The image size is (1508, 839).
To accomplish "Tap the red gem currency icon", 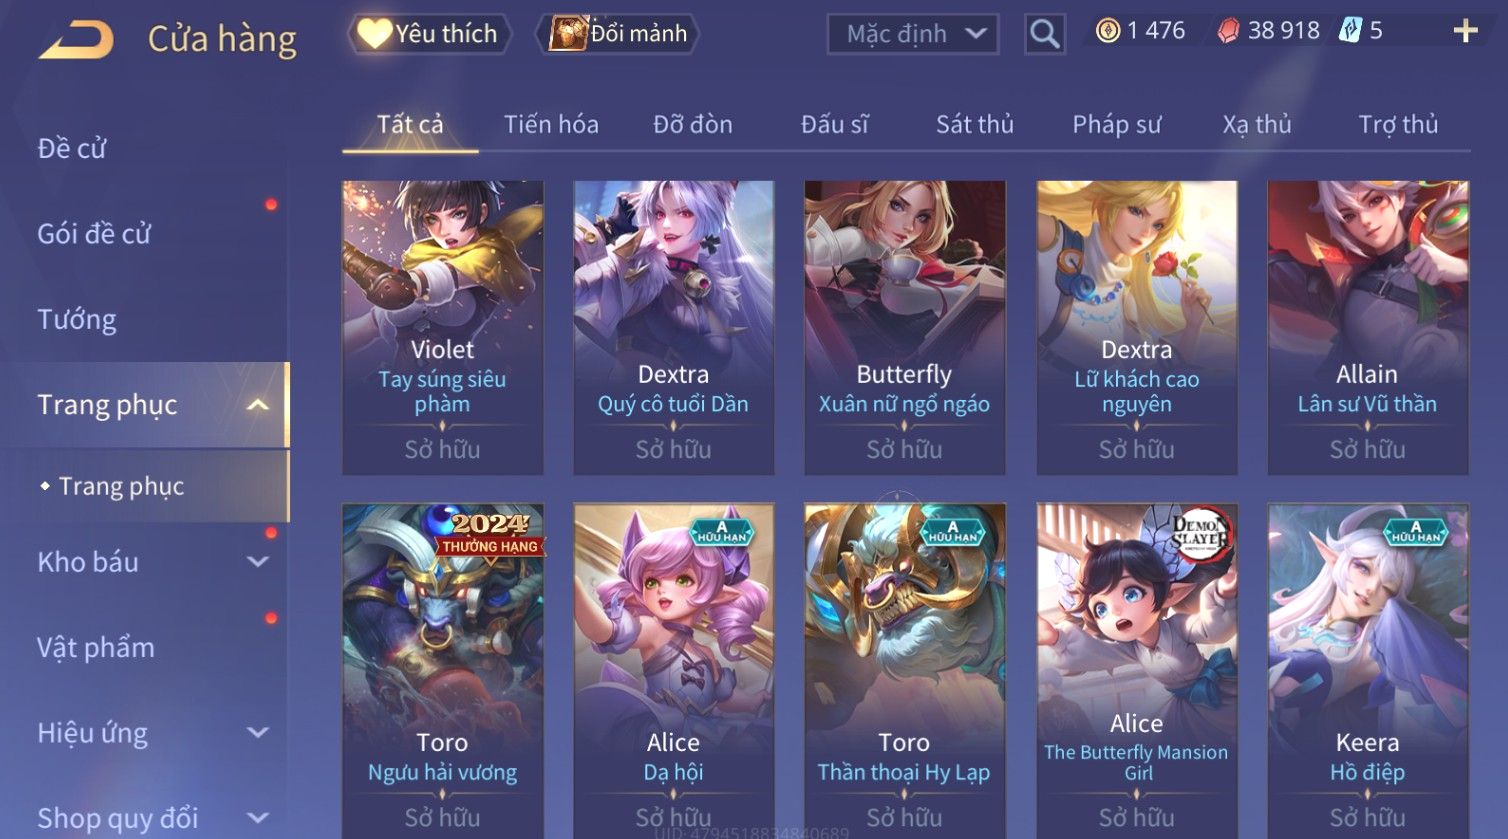I will coord(1228,31).
